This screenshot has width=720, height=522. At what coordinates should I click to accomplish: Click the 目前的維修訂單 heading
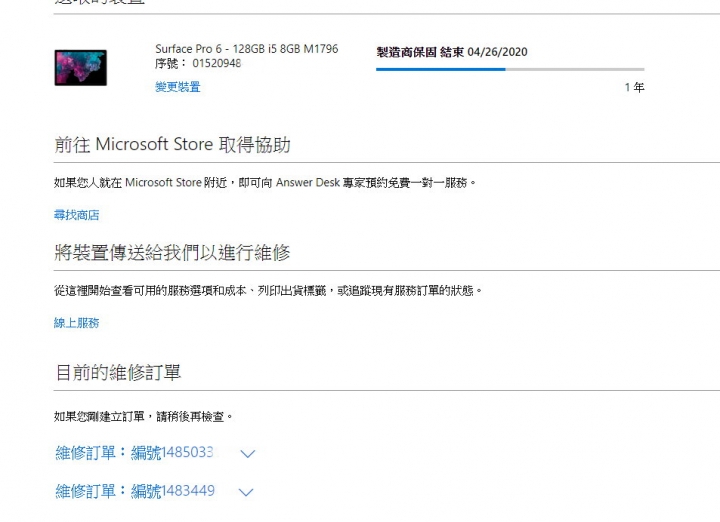pyautogui.click(x=118, y=372)
